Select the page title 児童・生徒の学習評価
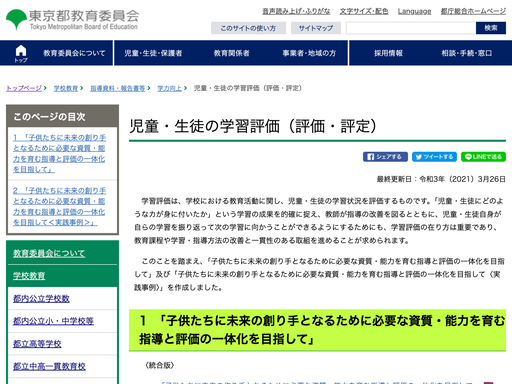This screenshot has height=384, width=512. click(x=253, y=126)
